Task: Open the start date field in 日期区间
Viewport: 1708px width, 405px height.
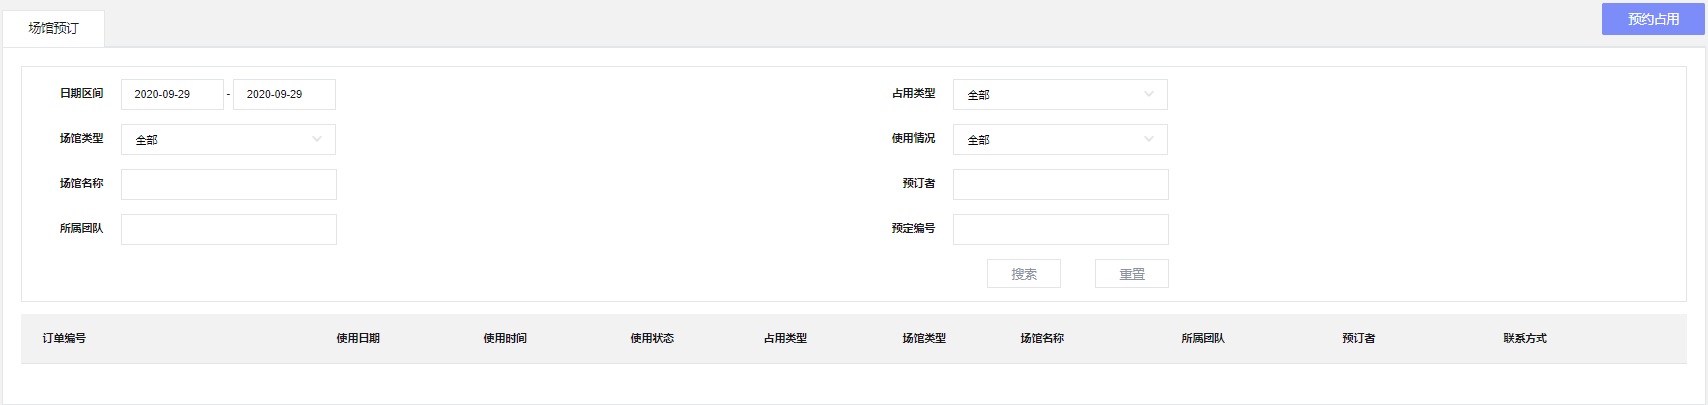Action: 172,94
